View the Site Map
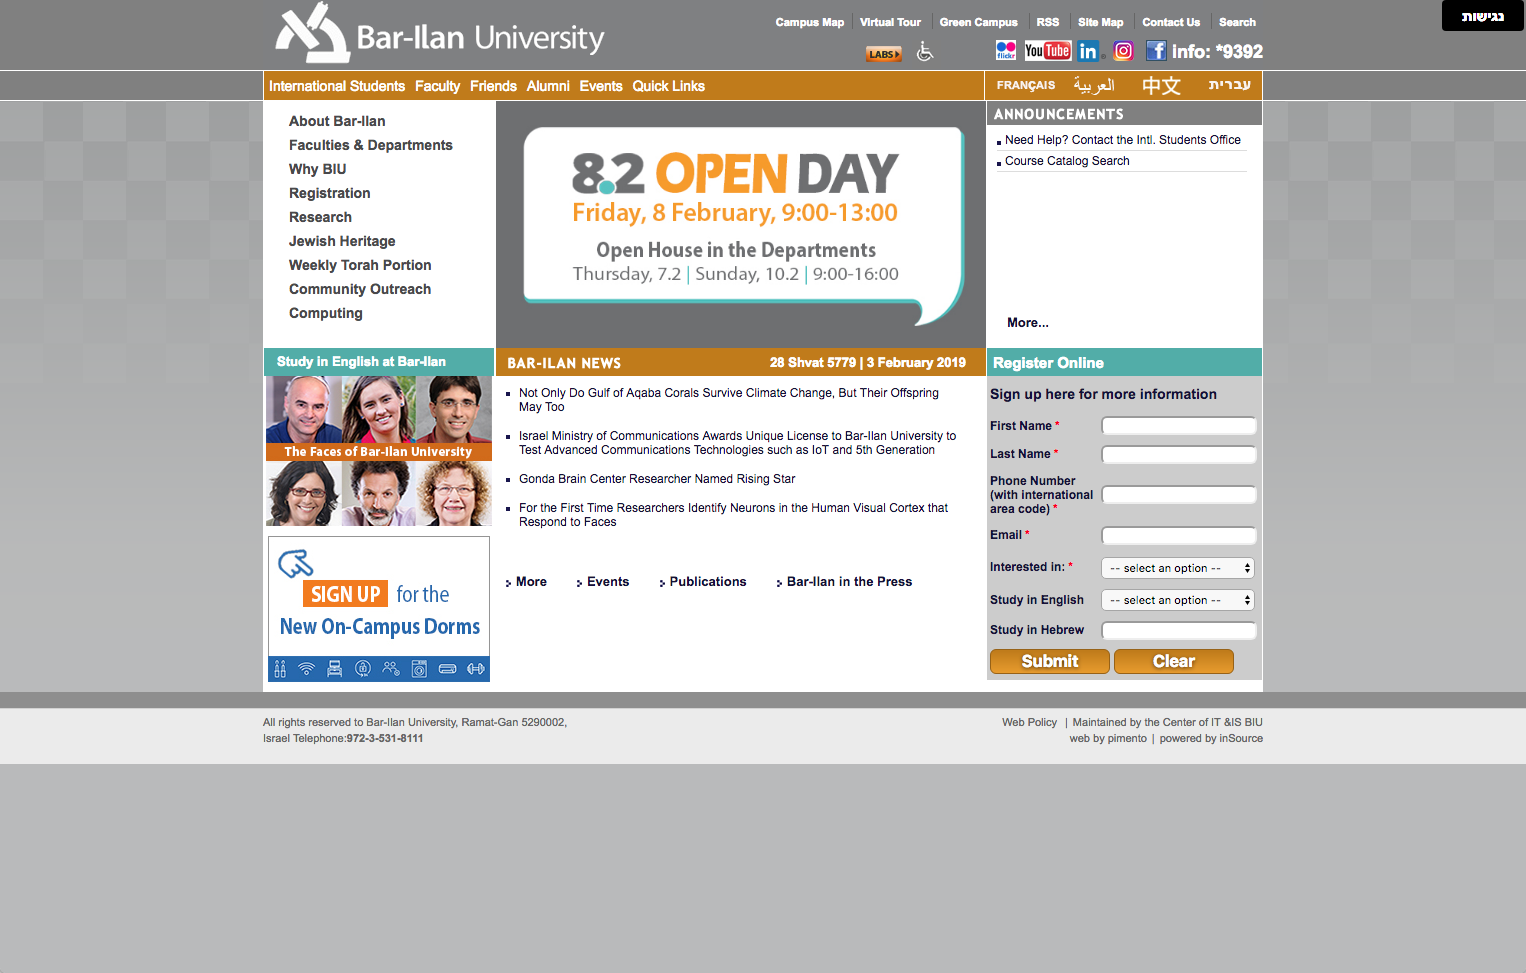1526x973 pixels. [x=1101, y=22]
